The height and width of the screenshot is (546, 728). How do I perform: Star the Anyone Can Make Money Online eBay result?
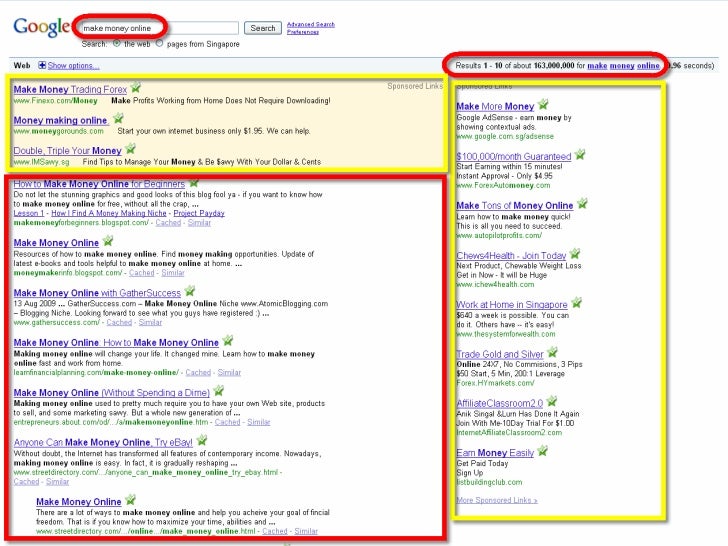click(x=202, y=440)
